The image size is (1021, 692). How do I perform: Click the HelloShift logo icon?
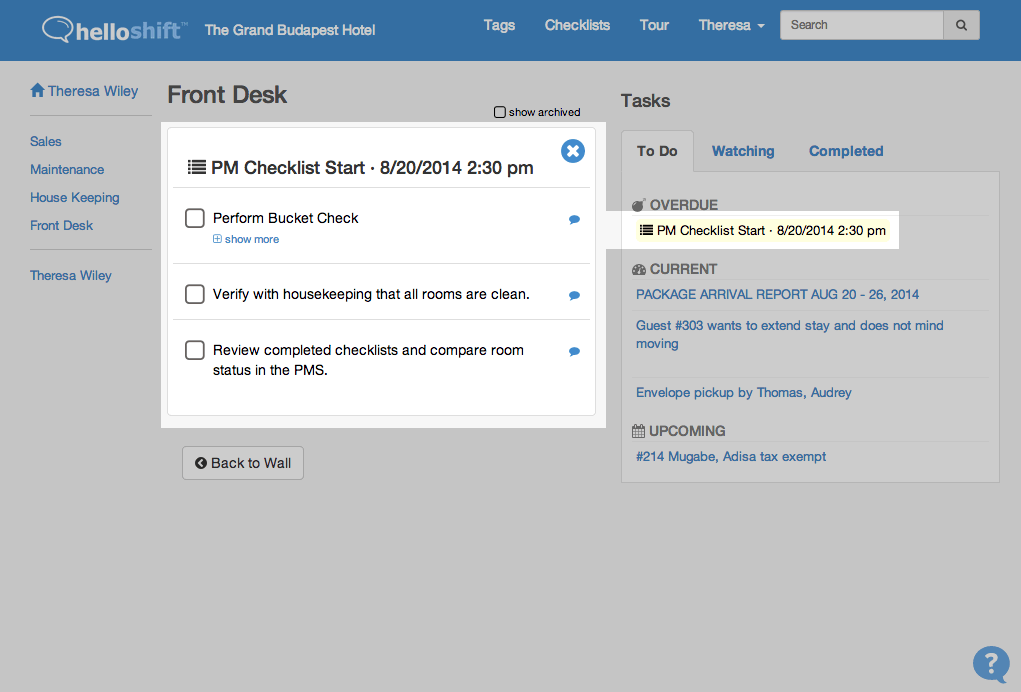pyautogui.click(x=58, y=29)
